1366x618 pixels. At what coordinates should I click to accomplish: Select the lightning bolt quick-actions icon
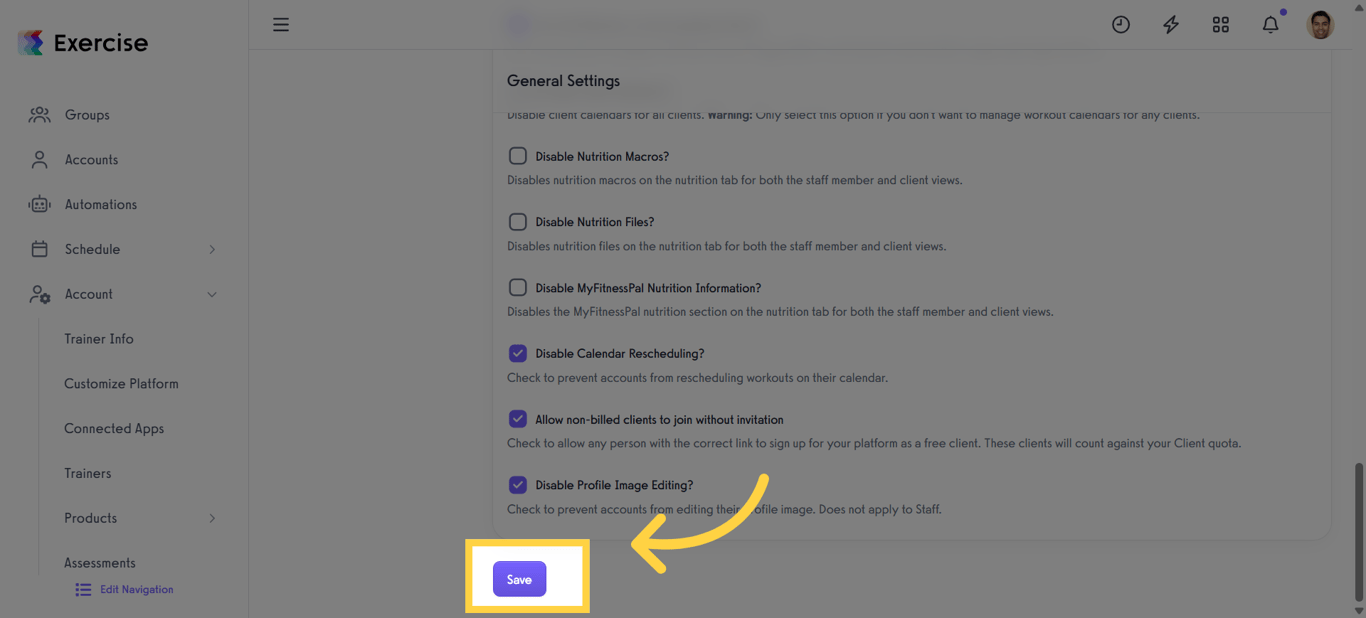(x=1171, y=24)
